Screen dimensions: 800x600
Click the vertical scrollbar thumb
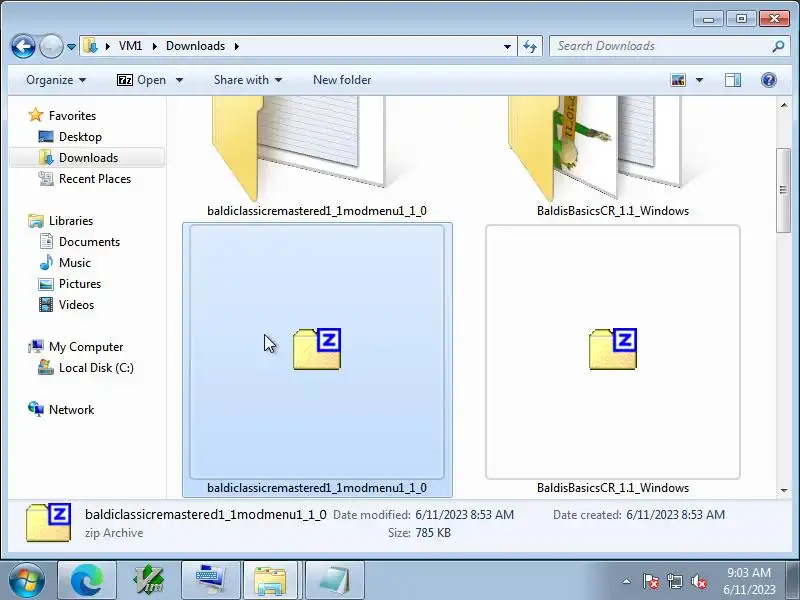click(x=784, y=191)
